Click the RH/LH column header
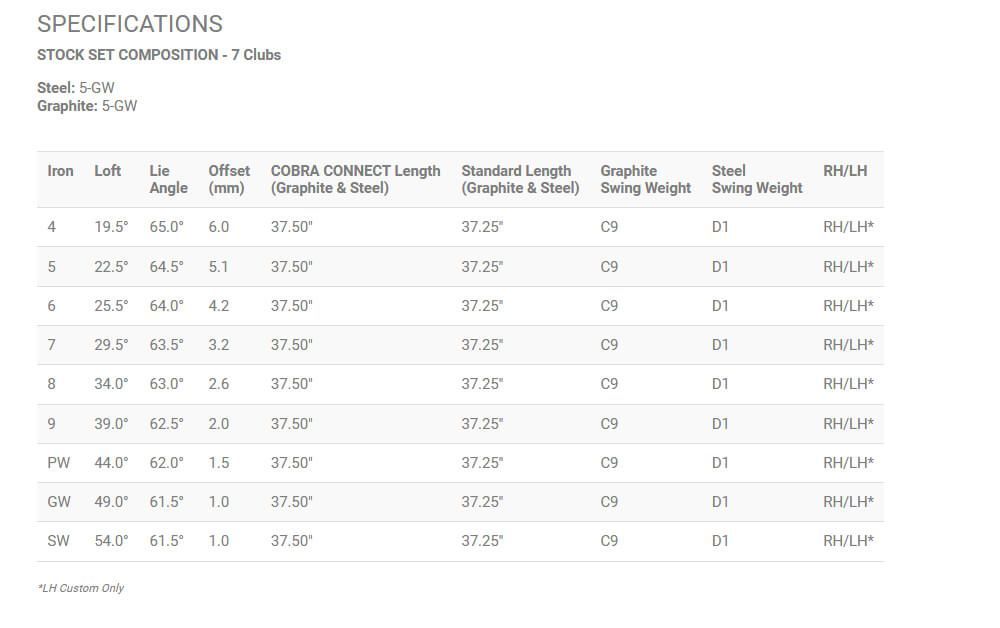The height and width of the screenshot is (628, 1000). pyautogui.click(x=845, y=171)
